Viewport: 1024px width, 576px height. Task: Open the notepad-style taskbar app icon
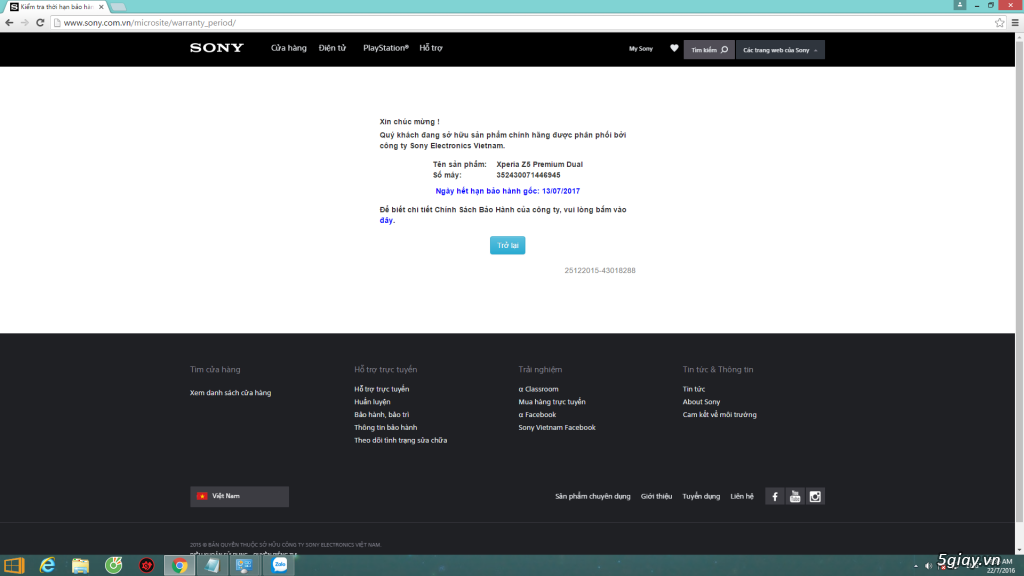(x=212, y=566)
